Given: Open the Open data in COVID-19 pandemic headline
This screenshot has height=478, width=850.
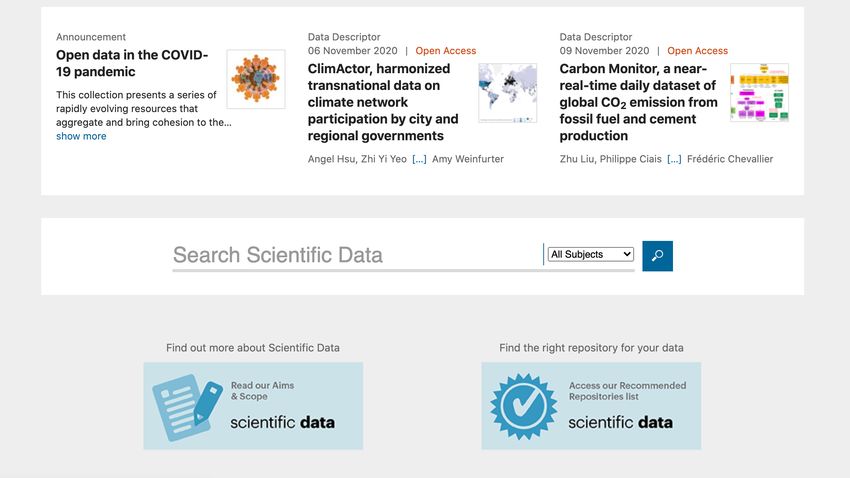Looking at the screenshot, I should (132, 63).
